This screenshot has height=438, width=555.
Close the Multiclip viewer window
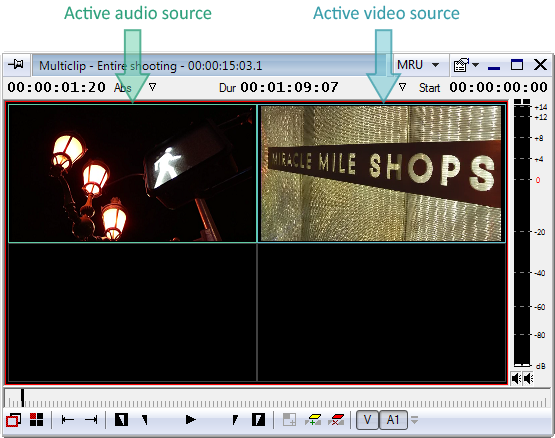click(x=540, y=65)
